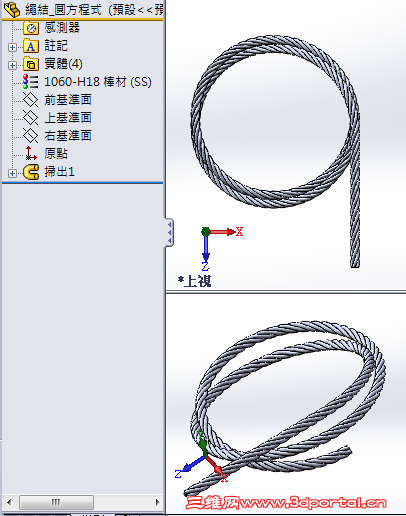The width and height of the screenshot is (406, 516).
Task: Select the 右基準面 right plane
Action: (x=68, y=136)
